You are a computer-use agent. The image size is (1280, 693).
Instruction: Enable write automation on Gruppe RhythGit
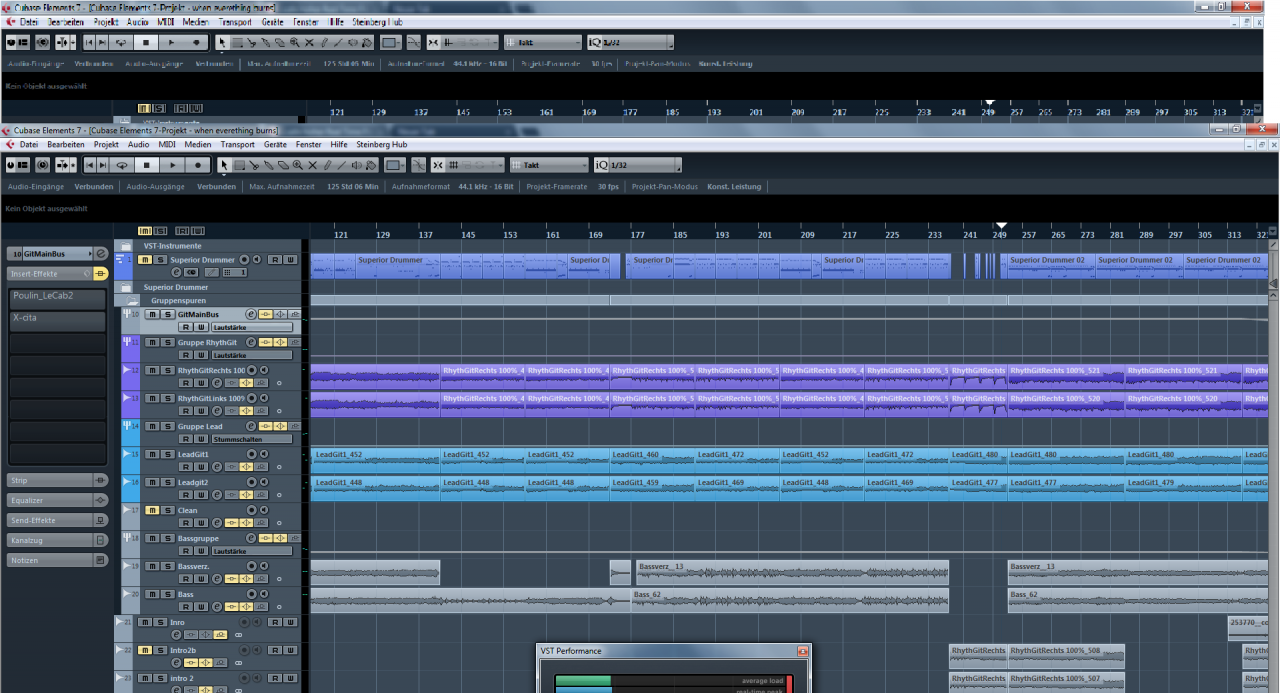tap(201, 355)
